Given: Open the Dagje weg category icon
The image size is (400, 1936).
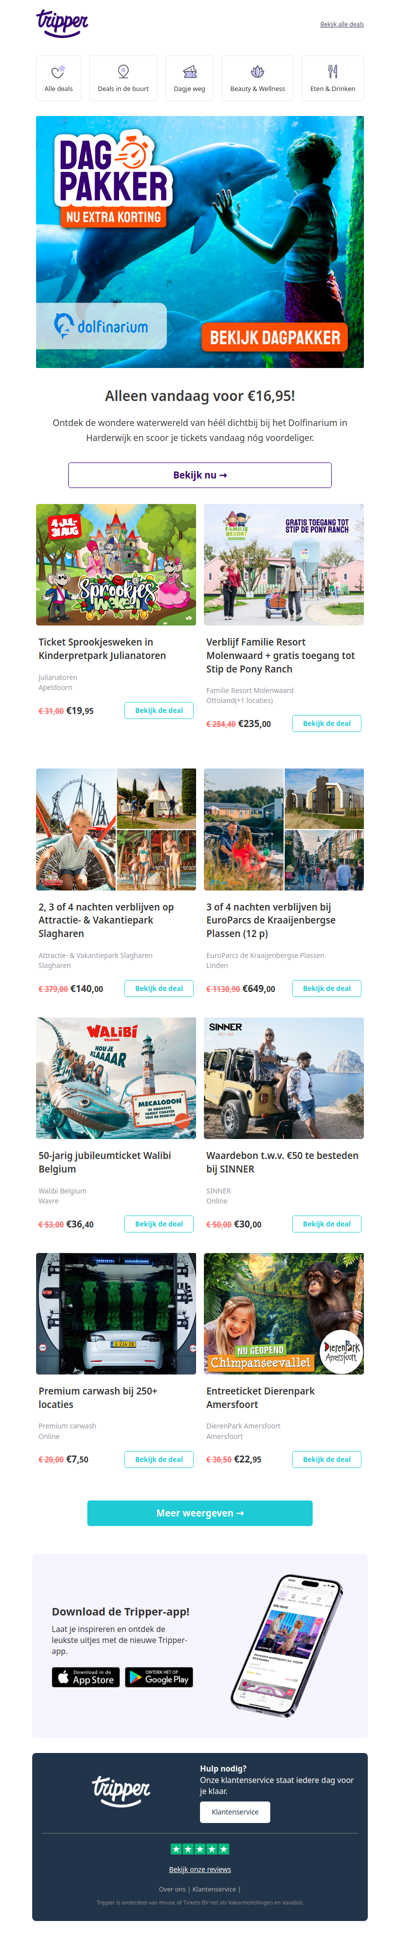Looking at the screenshot, I should (190, 72).
